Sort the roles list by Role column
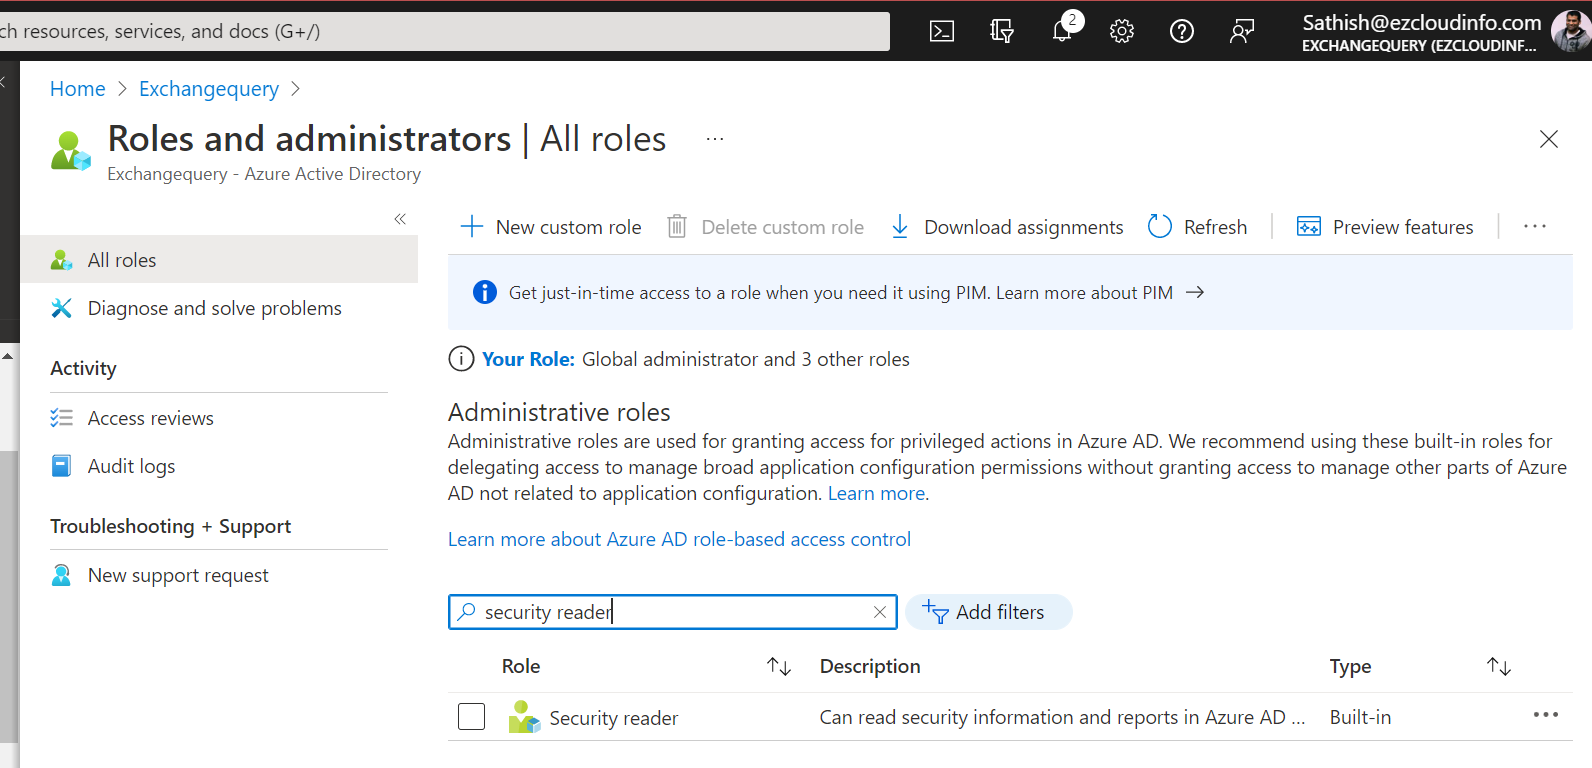Screen dimensions: 1592x768 (x=779, y=666)
